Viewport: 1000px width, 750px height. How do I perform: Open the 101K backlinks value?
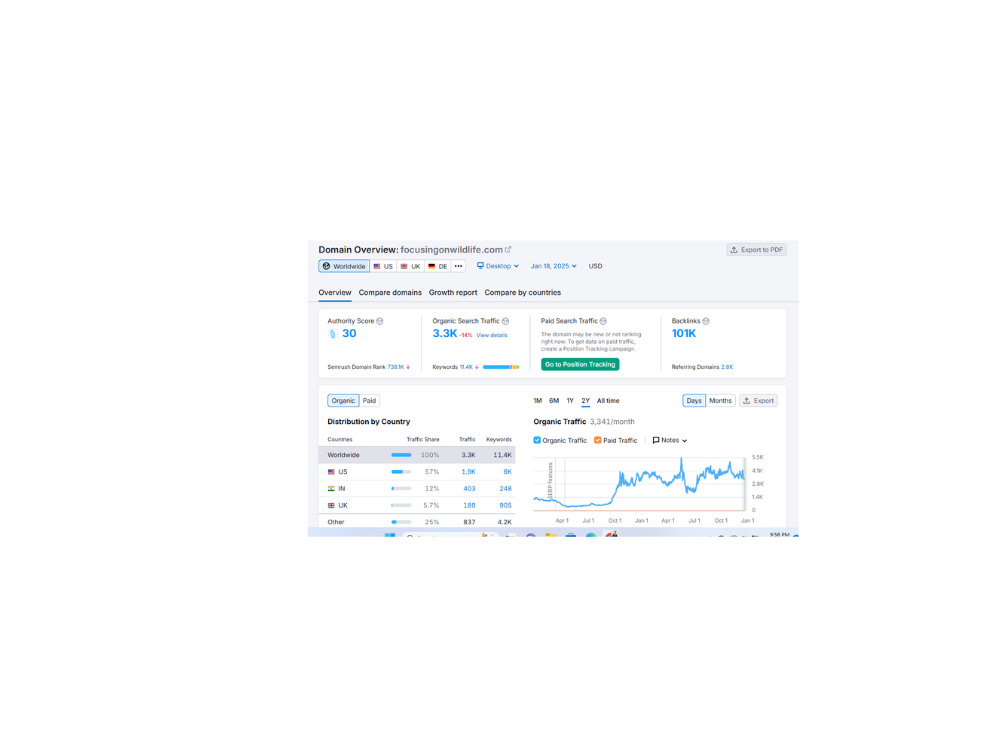684,334
